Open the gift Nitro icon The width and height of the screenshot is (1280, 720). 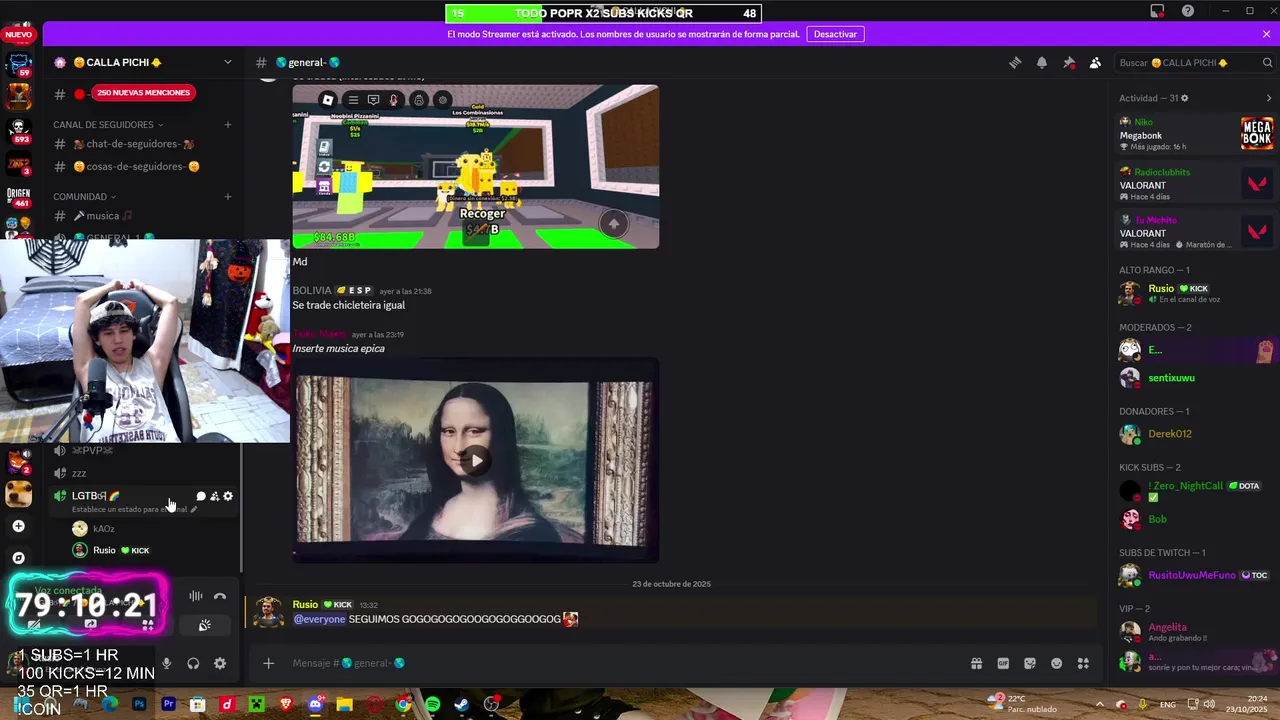(x=976, y=663)
